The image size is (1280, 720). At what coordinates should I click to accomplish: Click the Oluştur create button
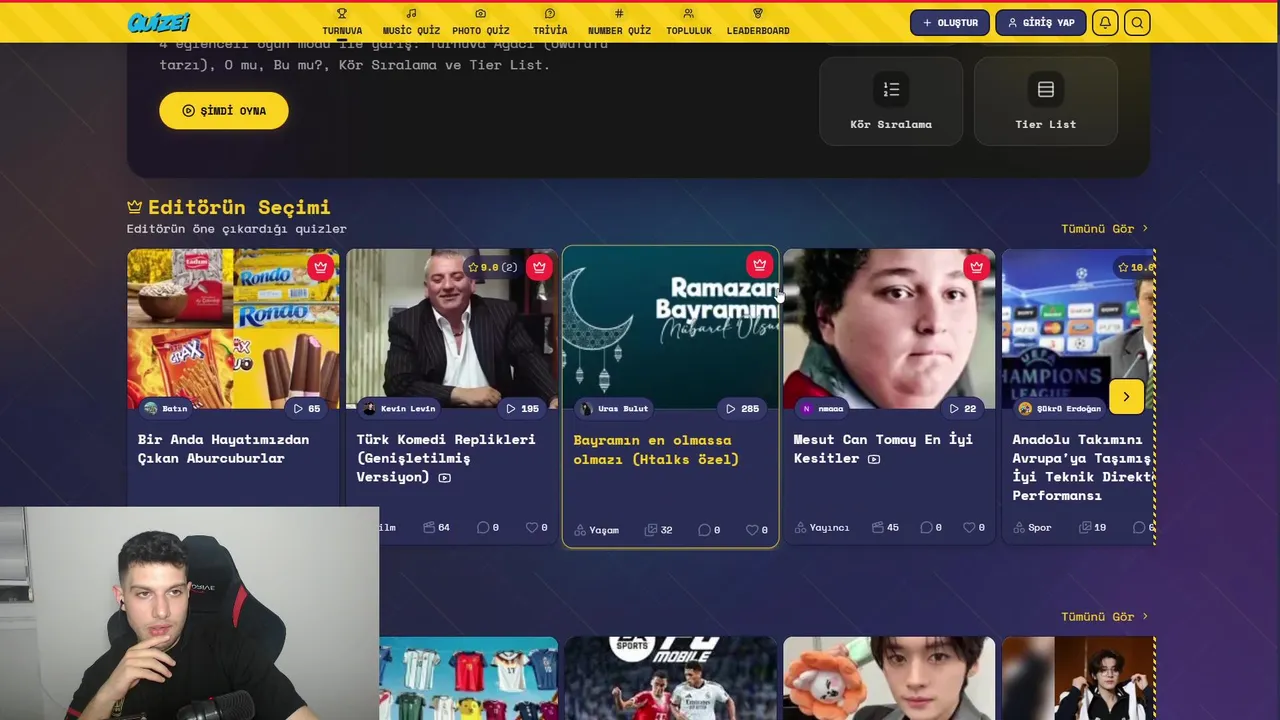point(950,22)
